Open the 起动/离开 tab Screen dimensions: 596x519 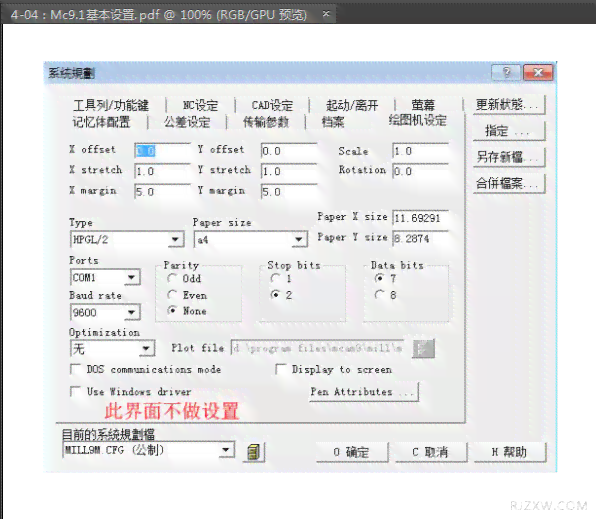352,105
